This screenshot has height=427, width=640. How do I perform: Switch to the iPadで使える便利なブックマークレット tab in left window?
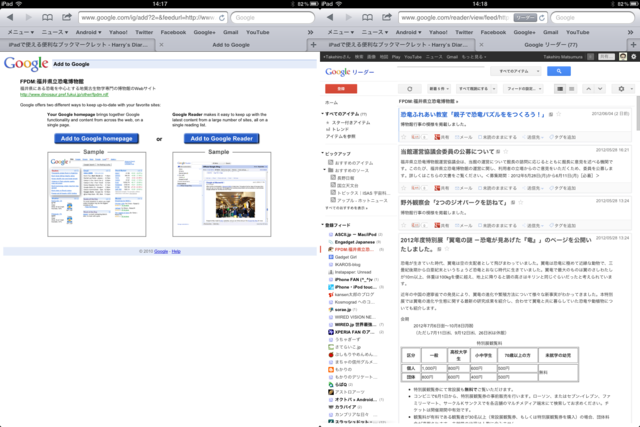[x=78, y=44]
